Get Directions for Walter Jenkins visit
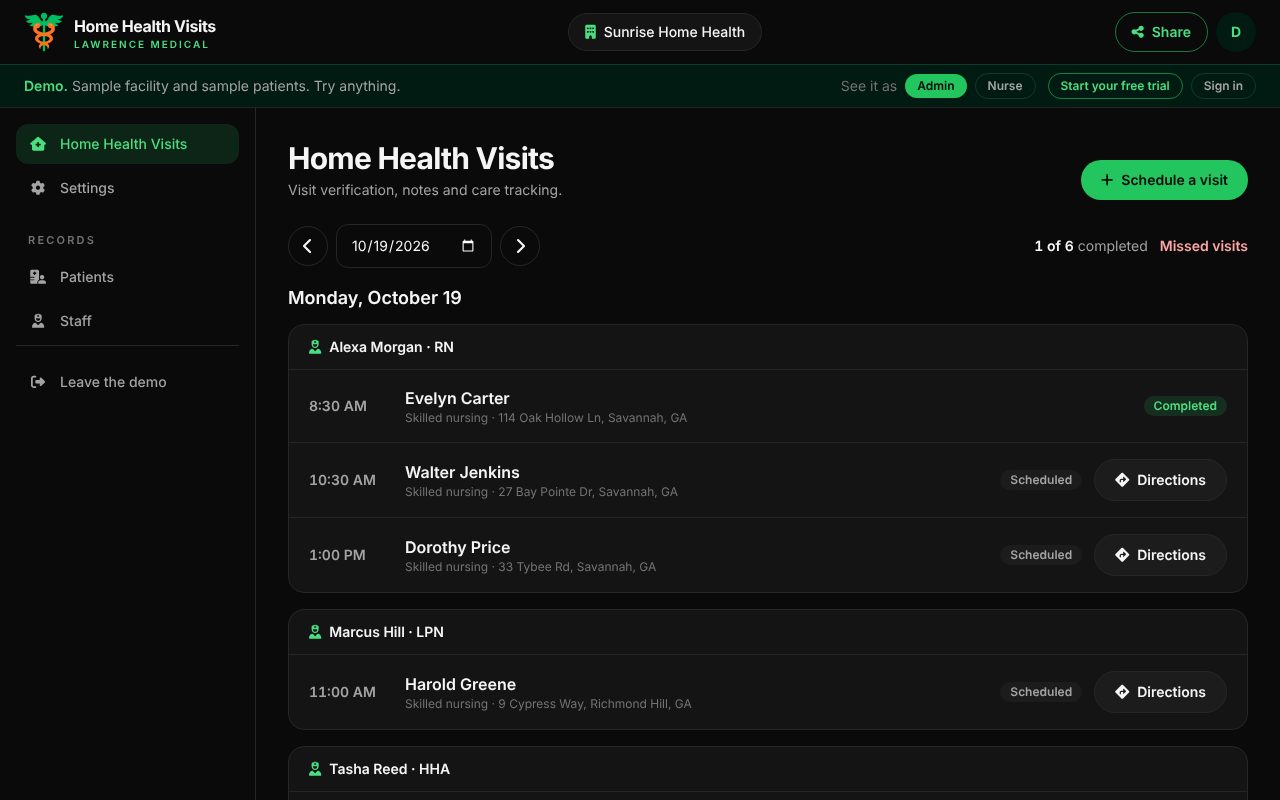The width and height of the screenshot is (1280, 800). (x=1160, y=480)
